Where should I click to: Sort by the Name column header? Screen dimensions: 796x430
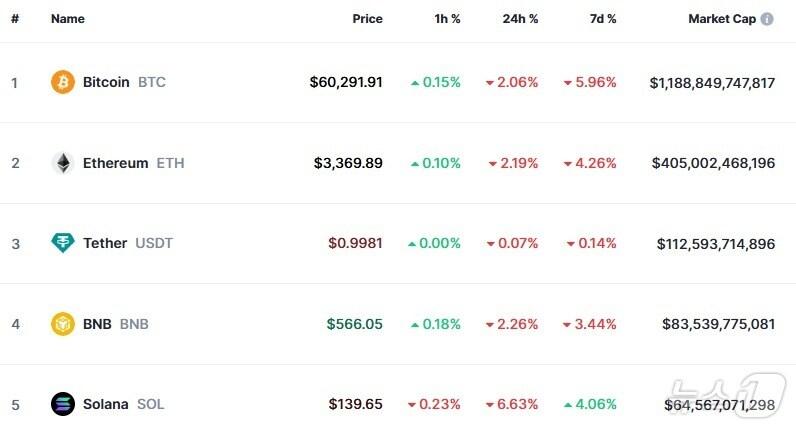tap(68, 19)
